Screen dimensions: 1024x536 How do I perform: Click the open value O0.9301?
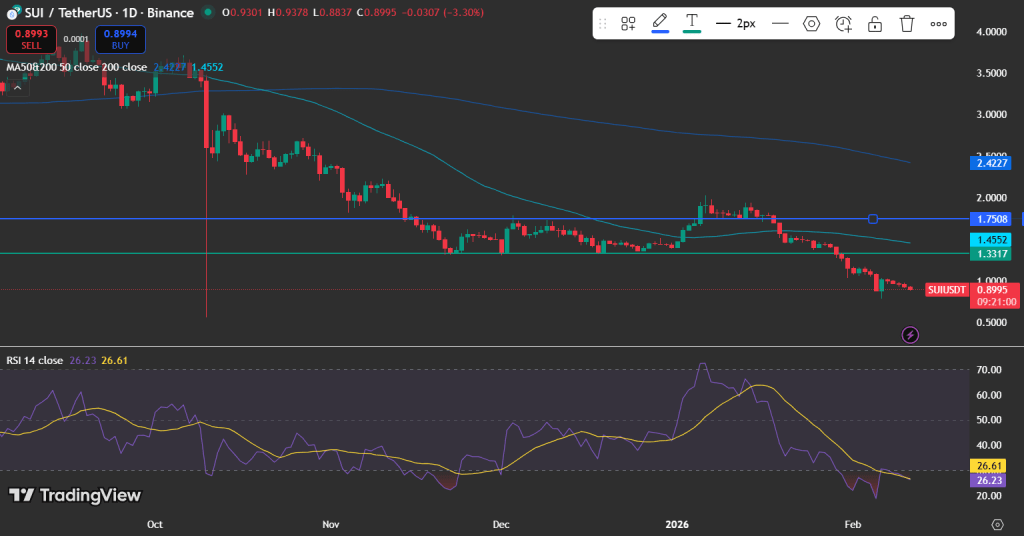(243, 12)
